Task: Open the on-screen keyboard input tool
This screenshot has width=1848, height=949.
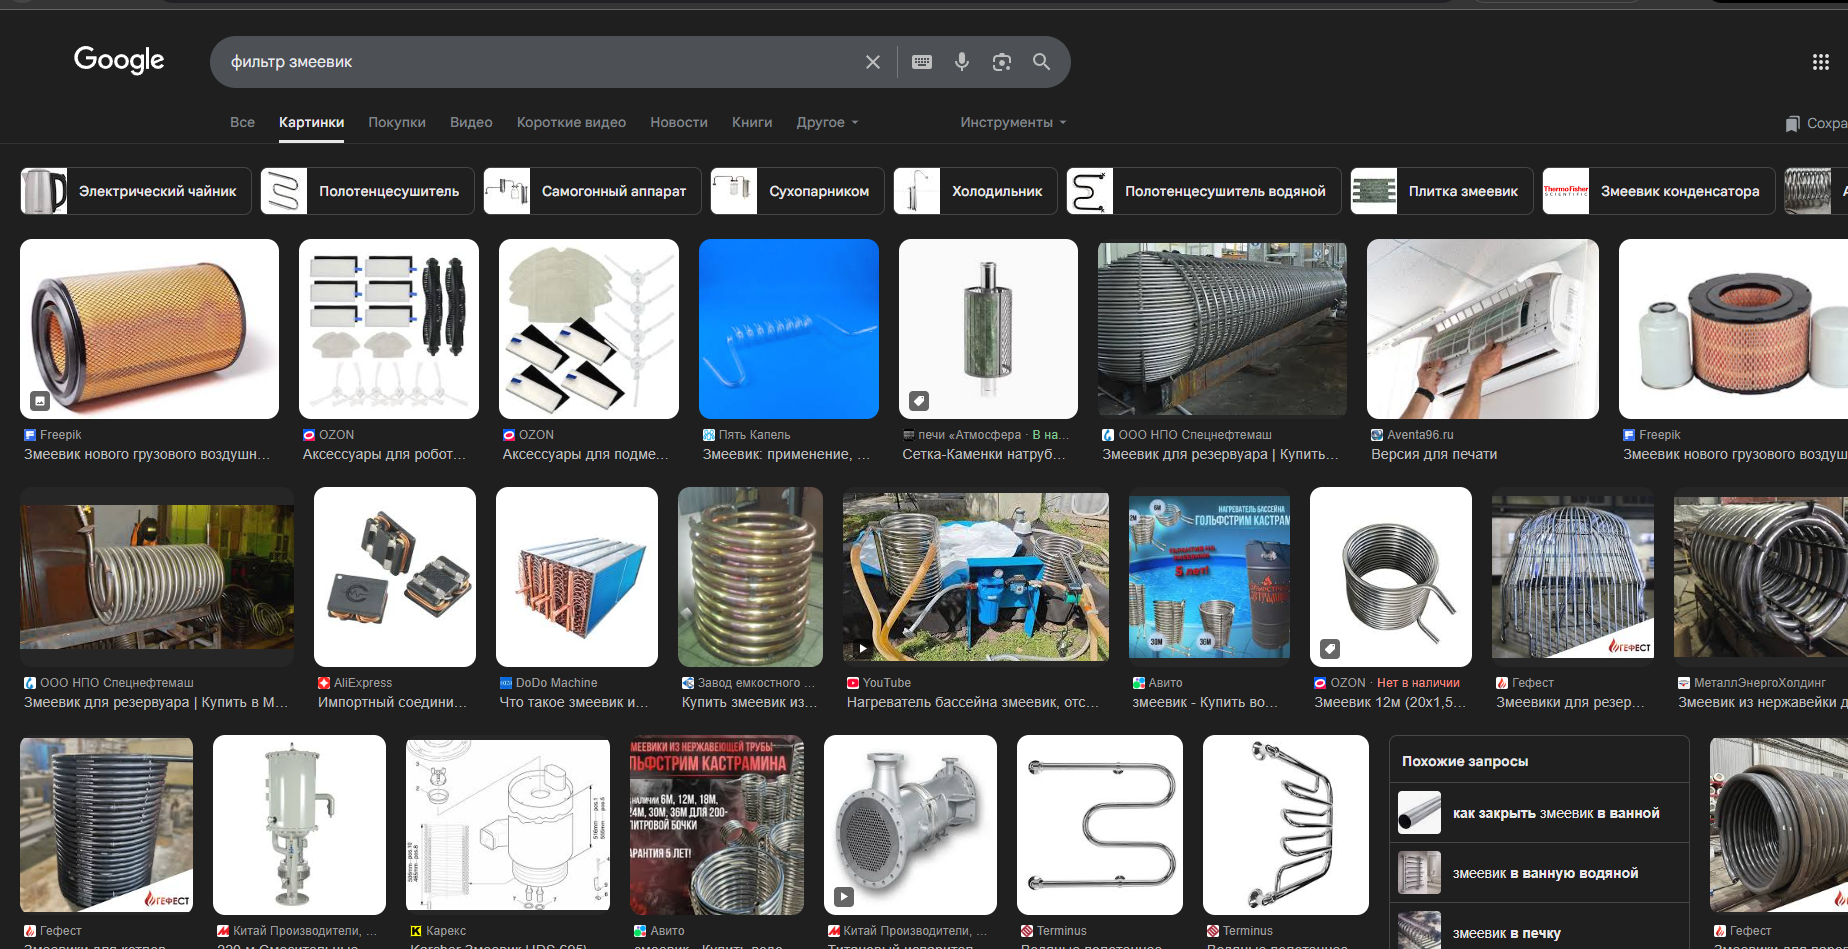Action: [922, 62]
